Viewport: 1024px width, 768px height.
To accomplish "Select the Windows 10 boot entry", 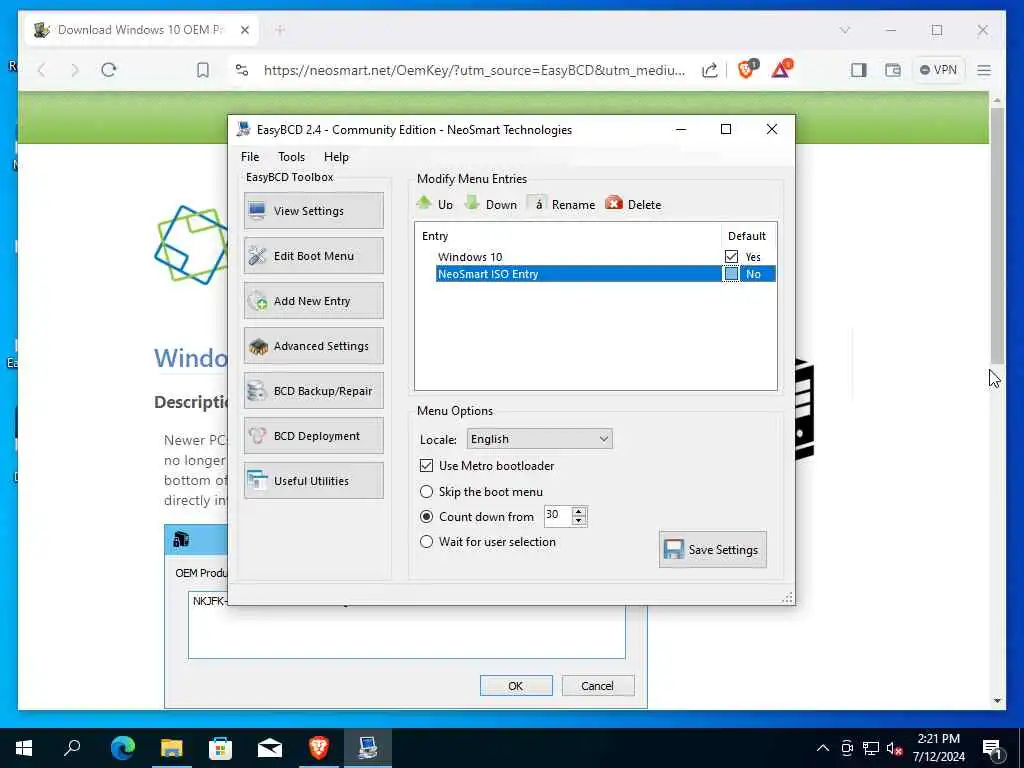I will click(x=470, y=257).
